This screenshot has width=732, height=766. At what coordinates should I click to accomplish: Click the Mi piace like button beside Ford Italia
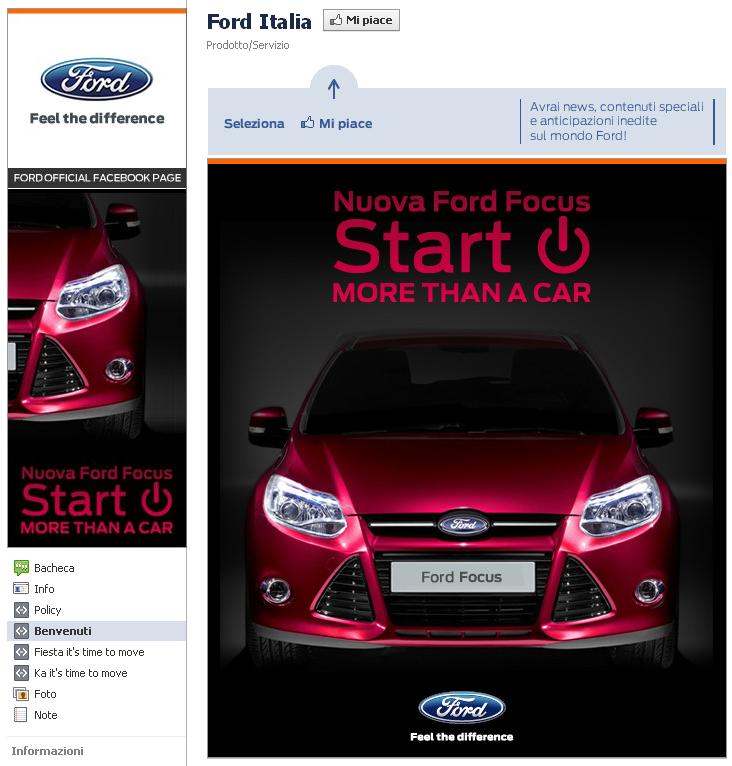pyautogui.click(x=361, y=21)
